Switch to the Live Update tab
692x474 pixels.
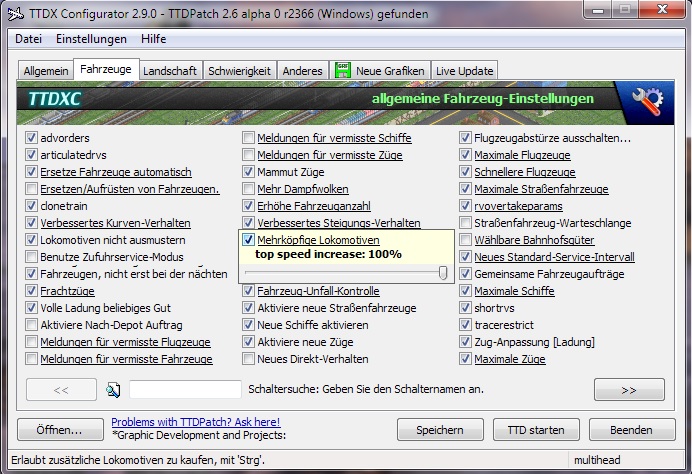(x=464, y=71)
